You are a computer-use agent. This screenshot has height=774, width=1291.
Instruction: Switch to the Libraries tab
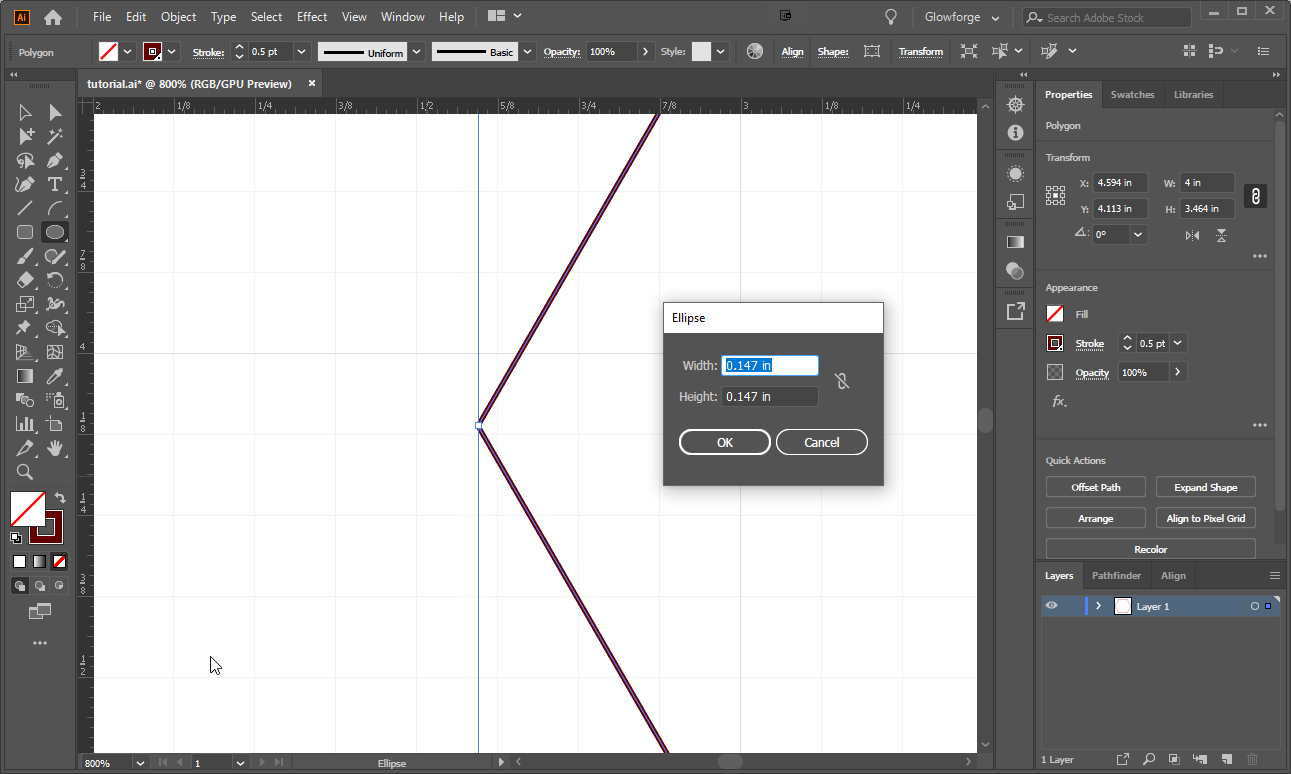pyautogui.click(x=1193, y=94)
